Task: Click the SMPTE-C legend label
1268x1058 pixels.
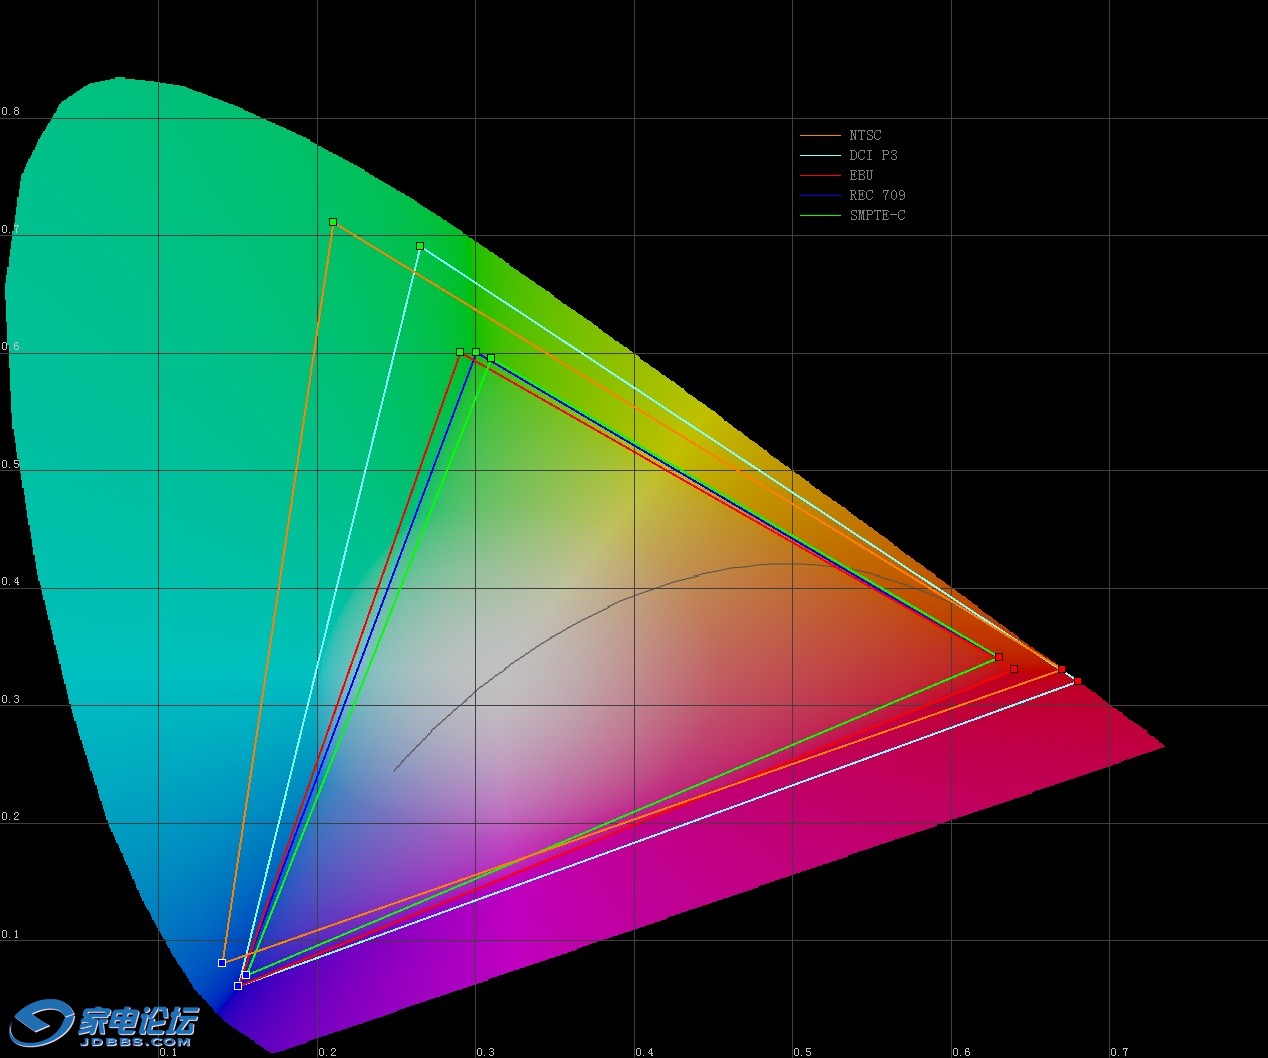Action: coord(877,215)
